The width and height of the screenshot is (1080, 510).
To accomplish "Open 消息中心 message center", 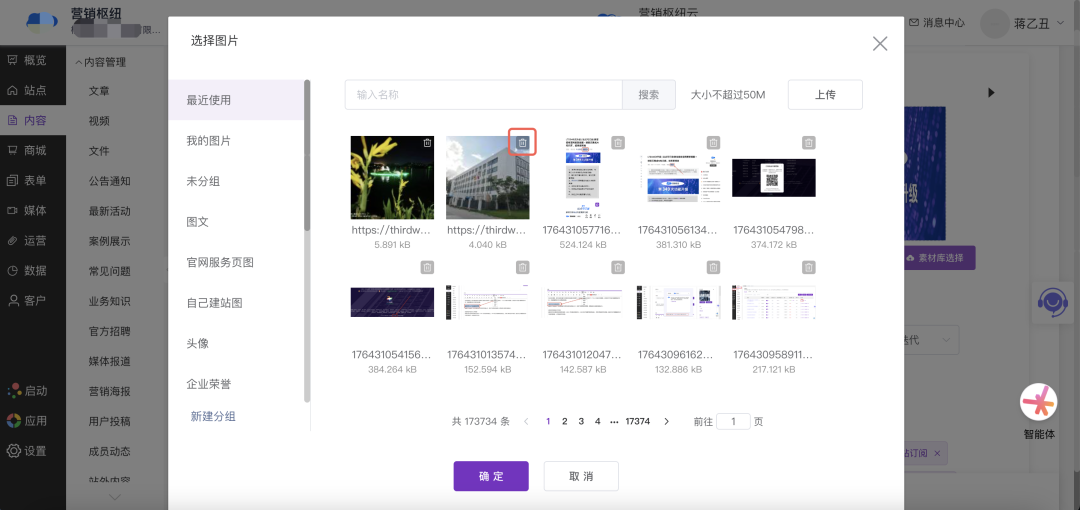I will pyautogui.click(x=936, y=22).
